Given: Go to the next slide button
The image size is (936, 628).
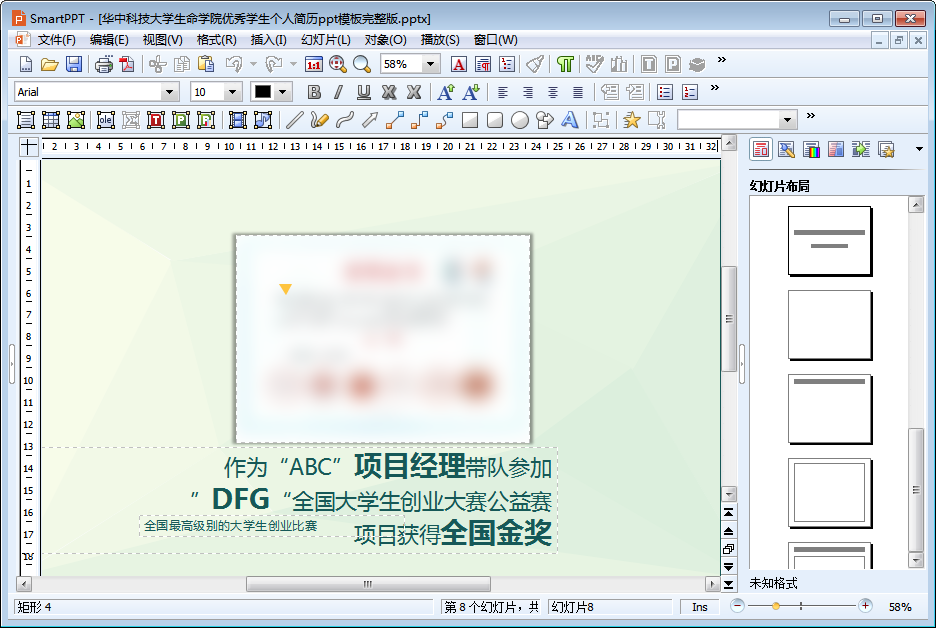Looking at the screenshot, I should click(x=729, y=567).
